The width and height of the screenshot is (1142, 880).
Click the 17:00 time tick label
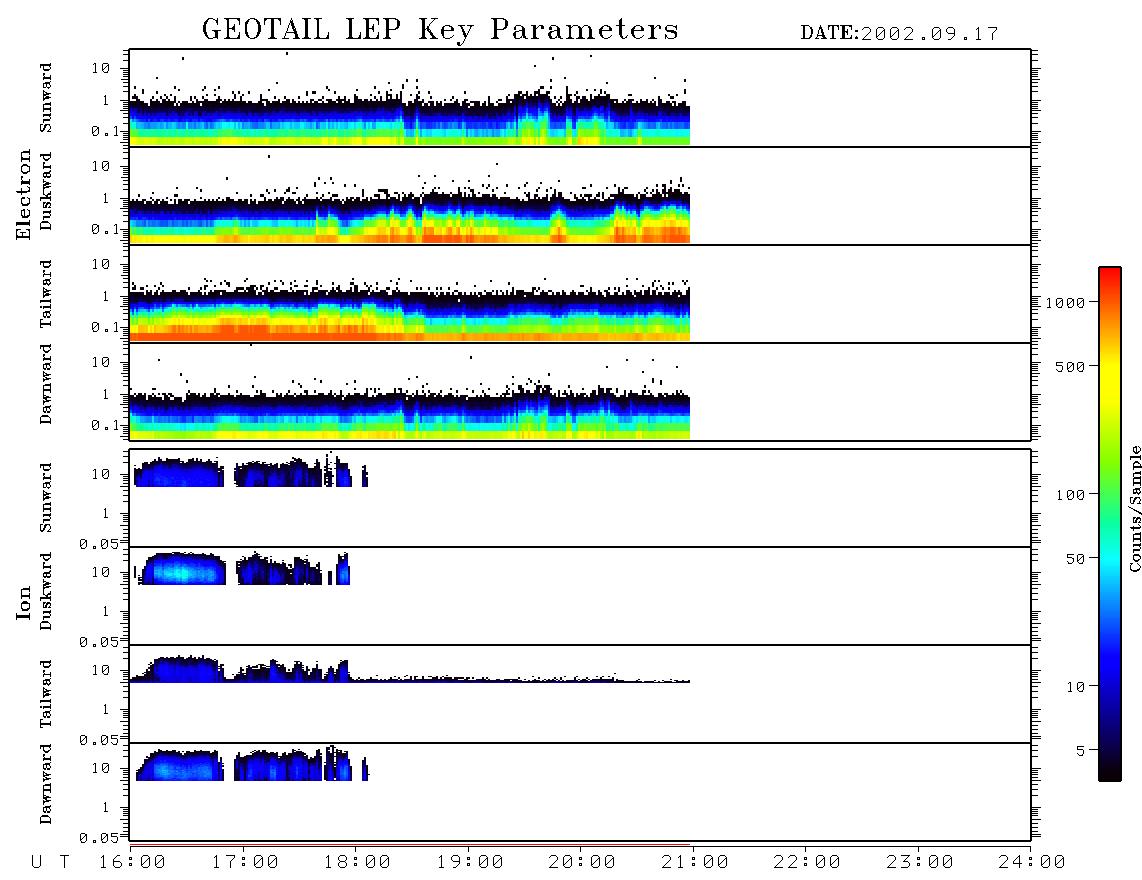coord(245,863)
